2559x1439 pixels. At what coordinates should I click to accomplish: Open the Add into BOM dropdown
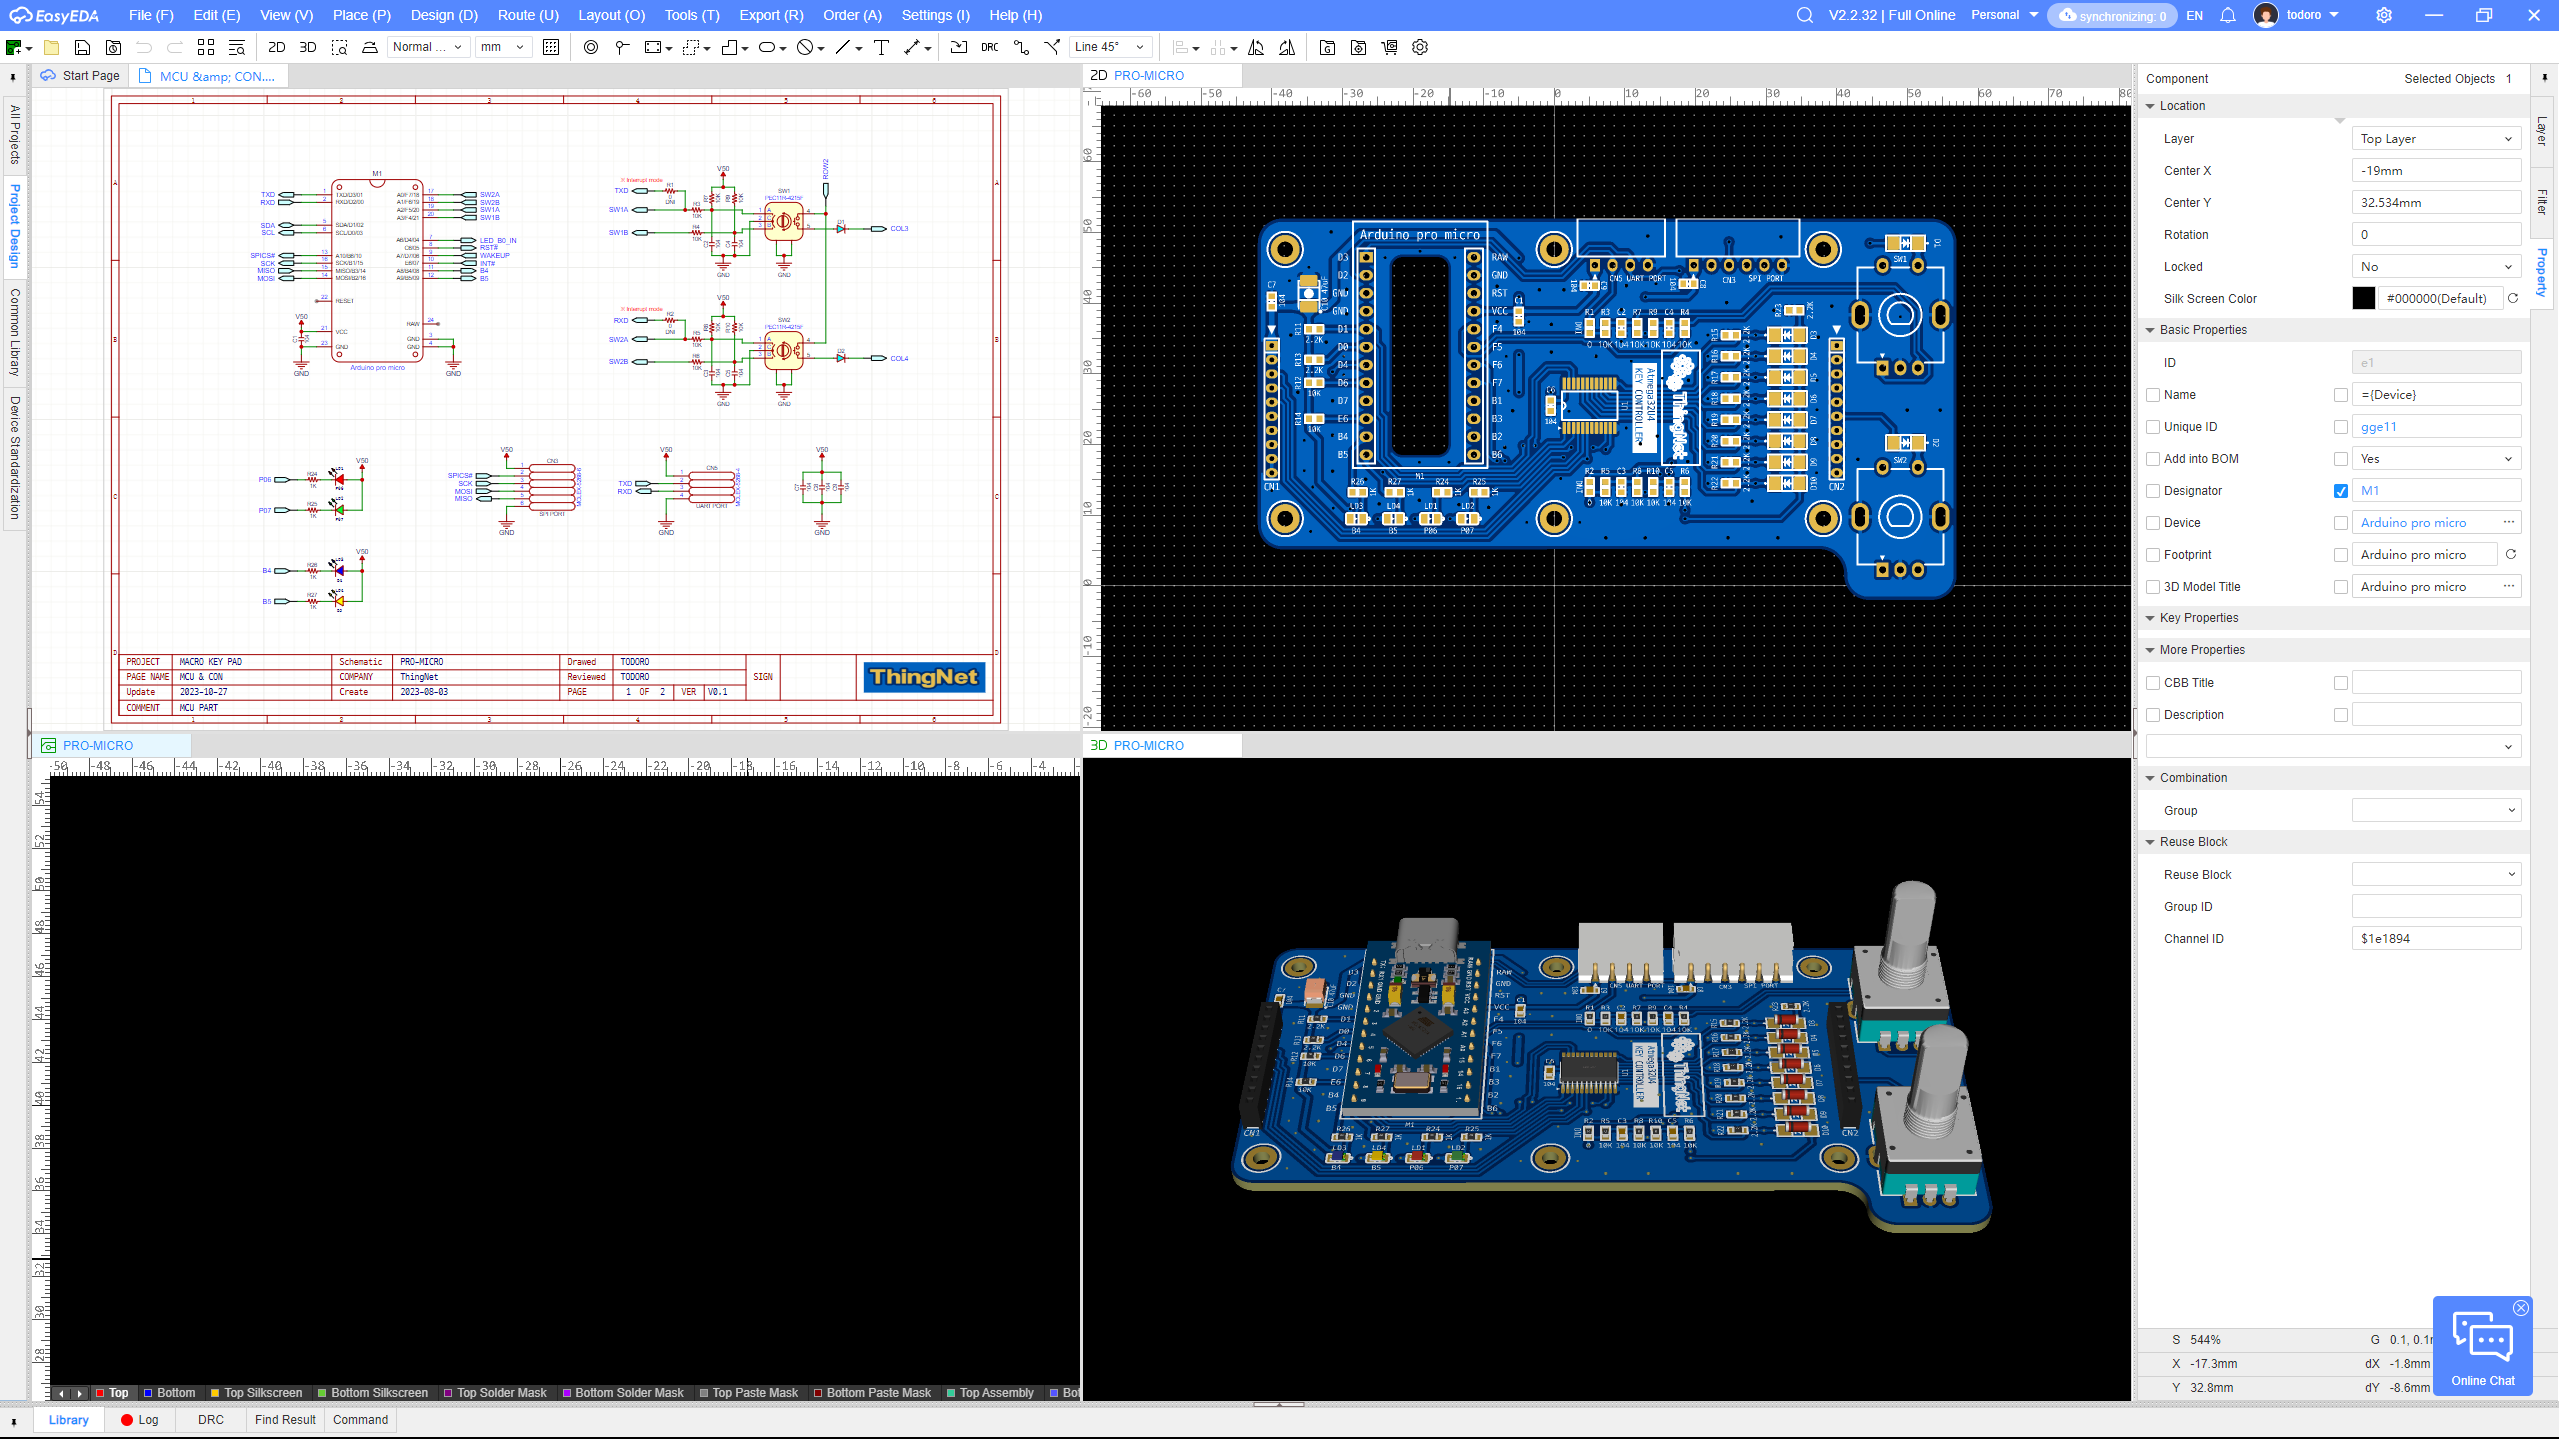(x=2436, y=459)
